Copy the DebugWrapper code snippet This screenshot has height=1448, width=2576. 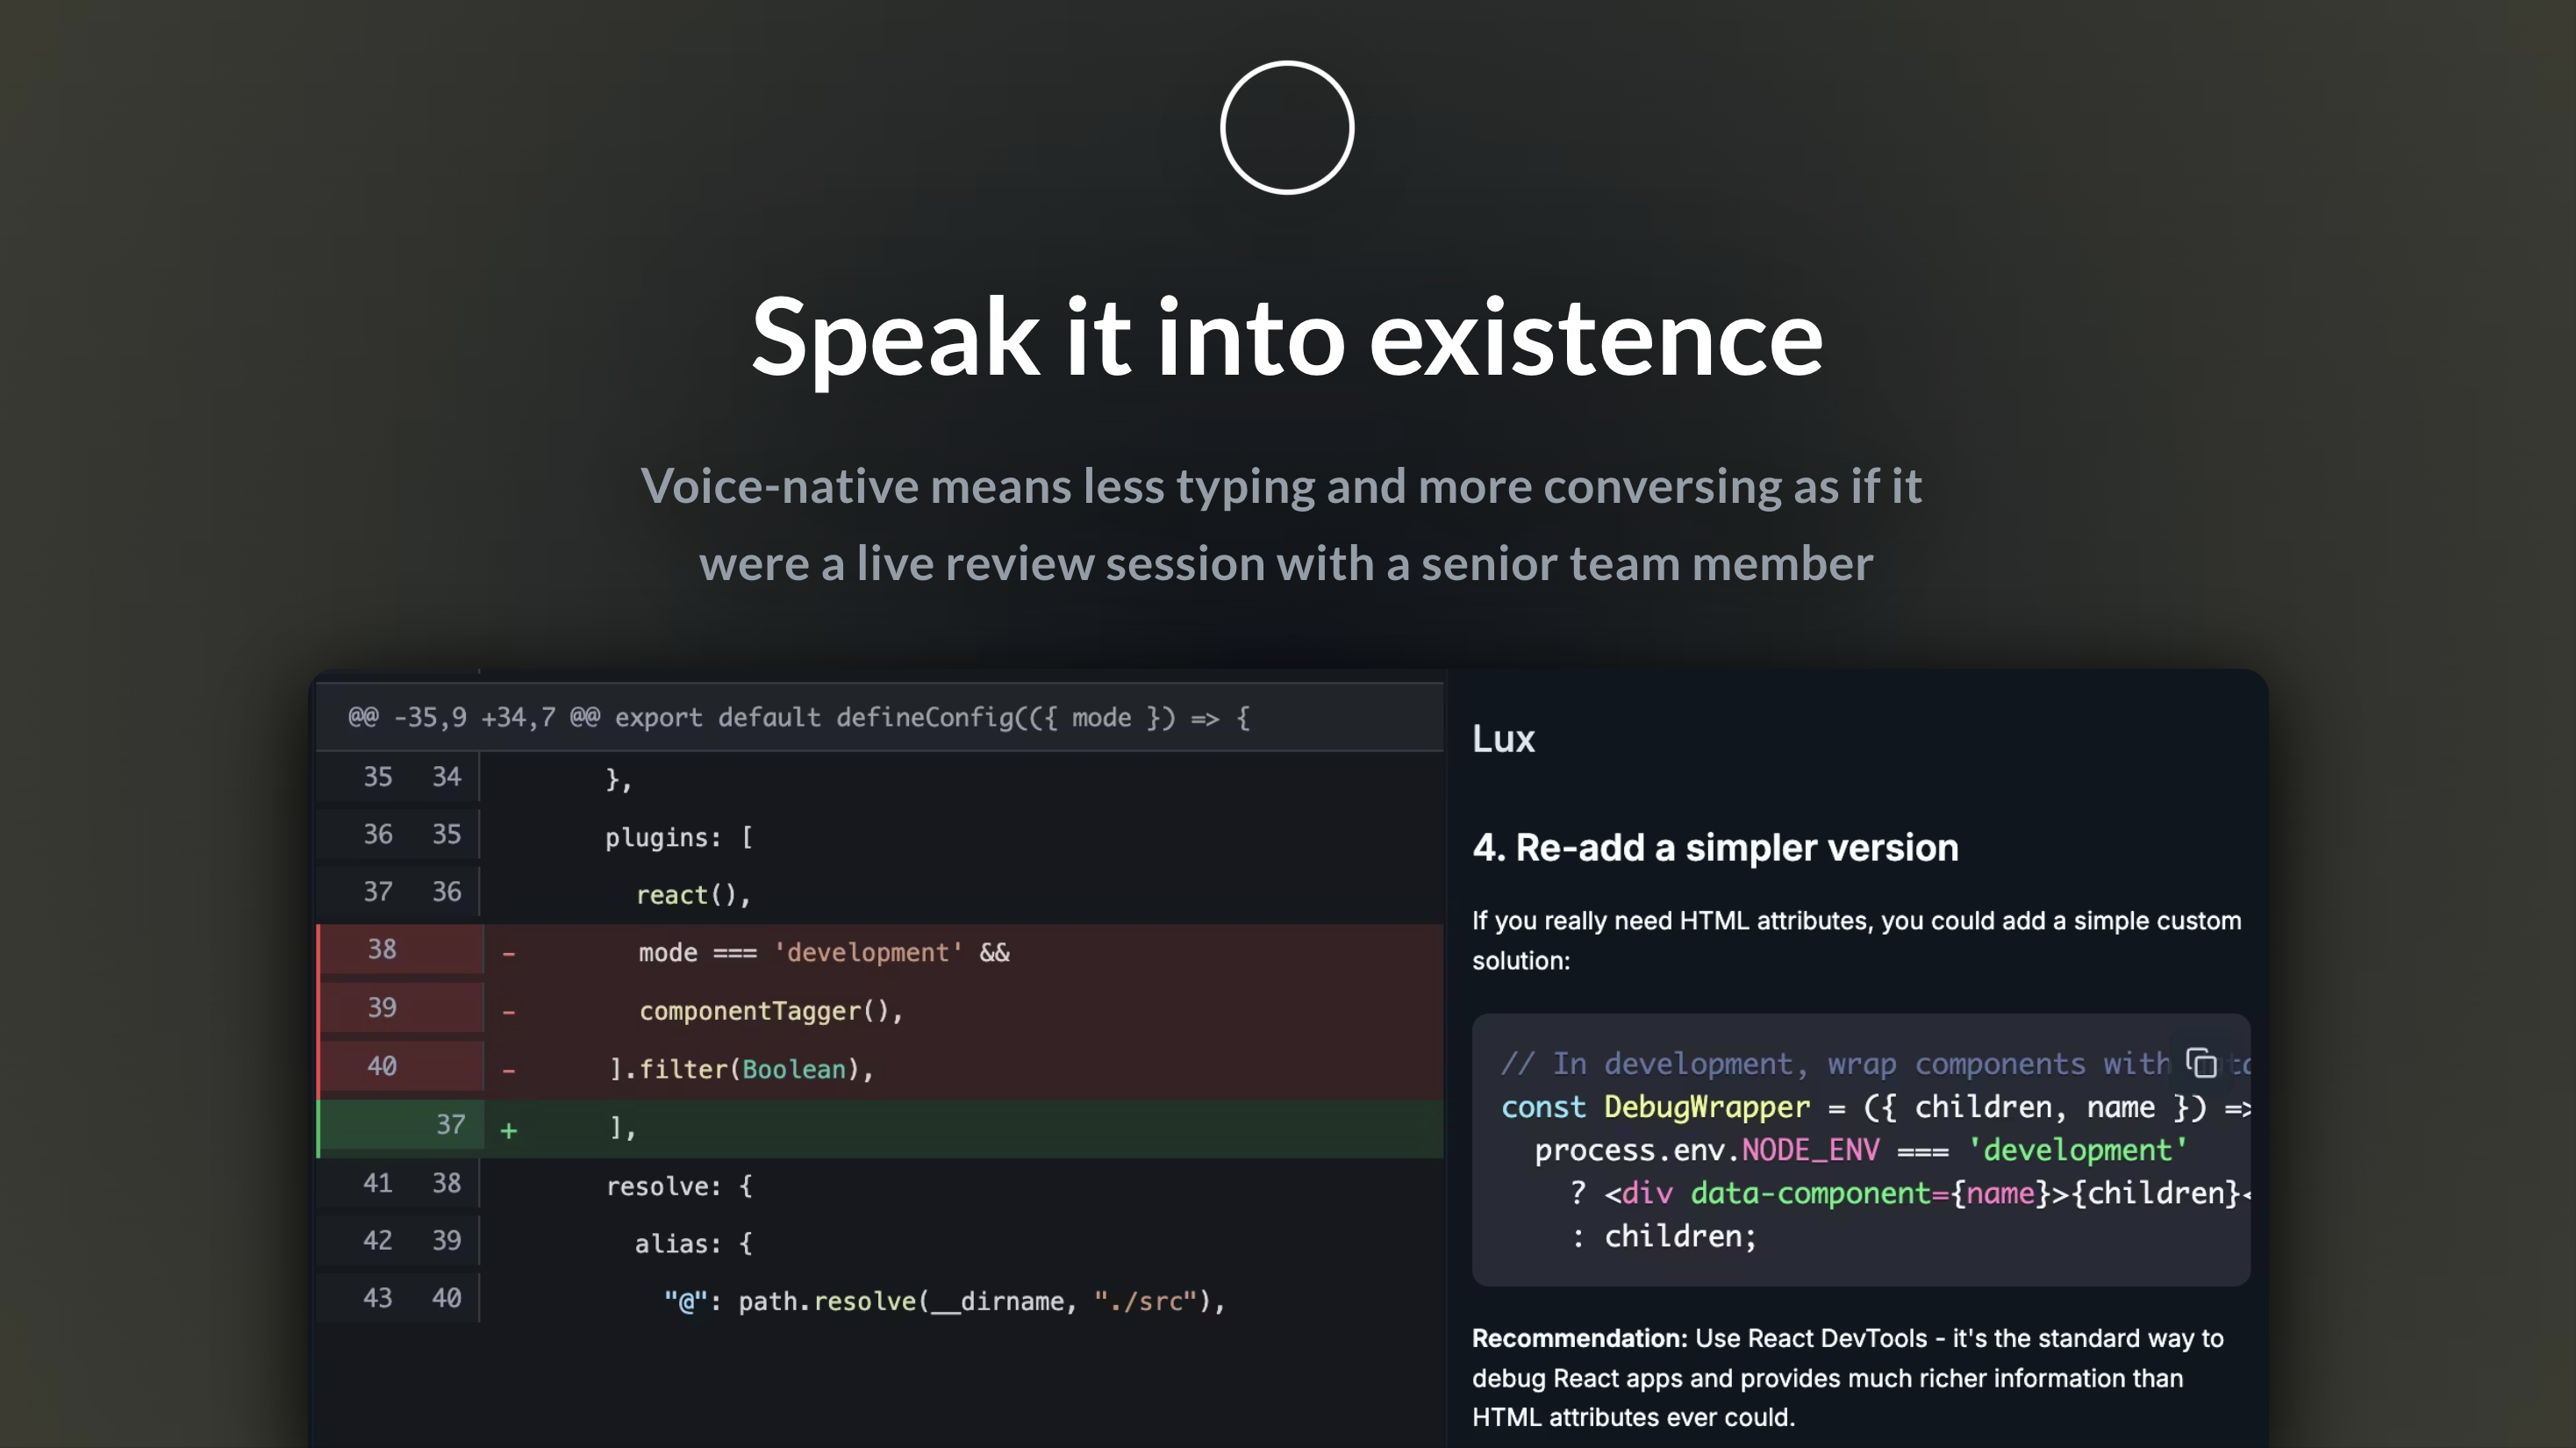pos(2201,1063)
